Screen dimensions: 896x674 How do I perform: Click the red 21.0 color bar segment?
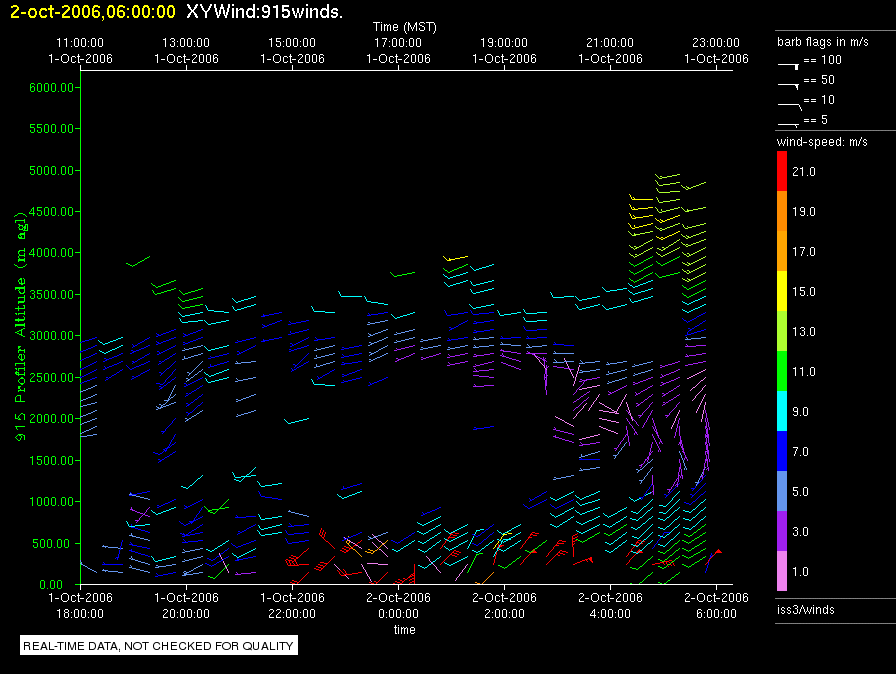click(782, 171)
